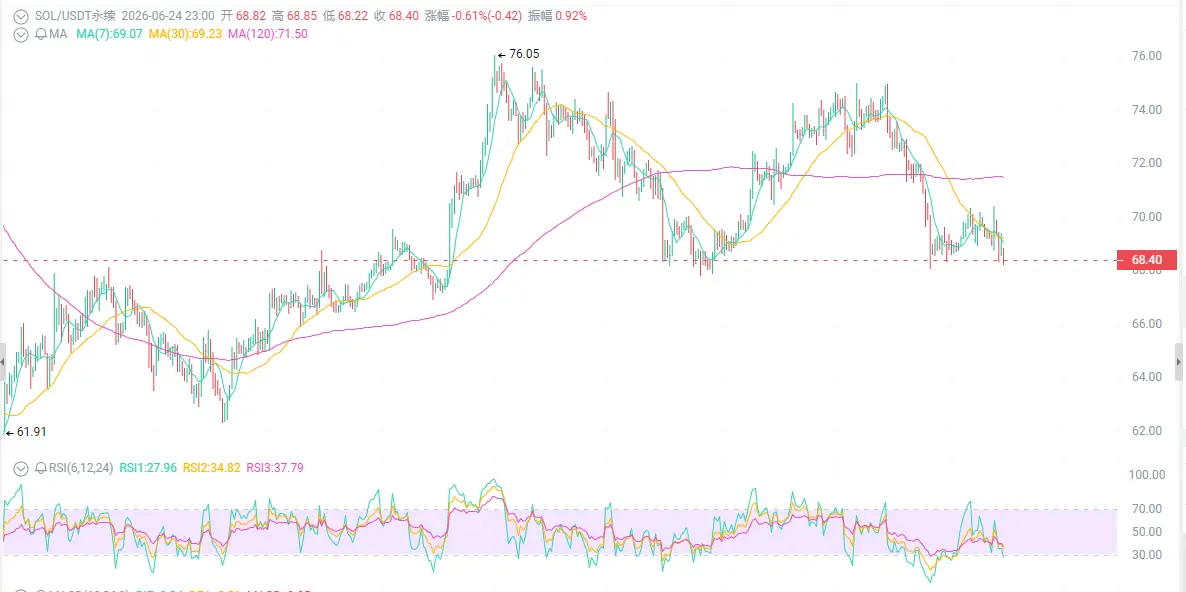This screenshot has width=1186, height=592.
Task: Click the 30.00 RSI axis label
Action: point(1147,554)
